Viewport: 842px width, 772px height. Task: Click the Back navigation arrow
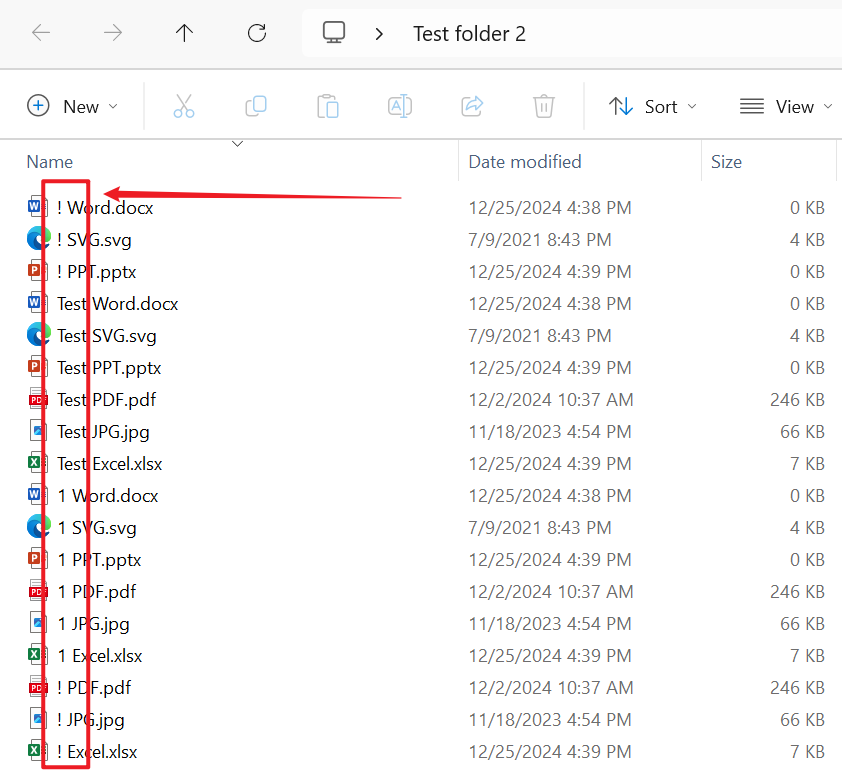click(x=41, y=33)
